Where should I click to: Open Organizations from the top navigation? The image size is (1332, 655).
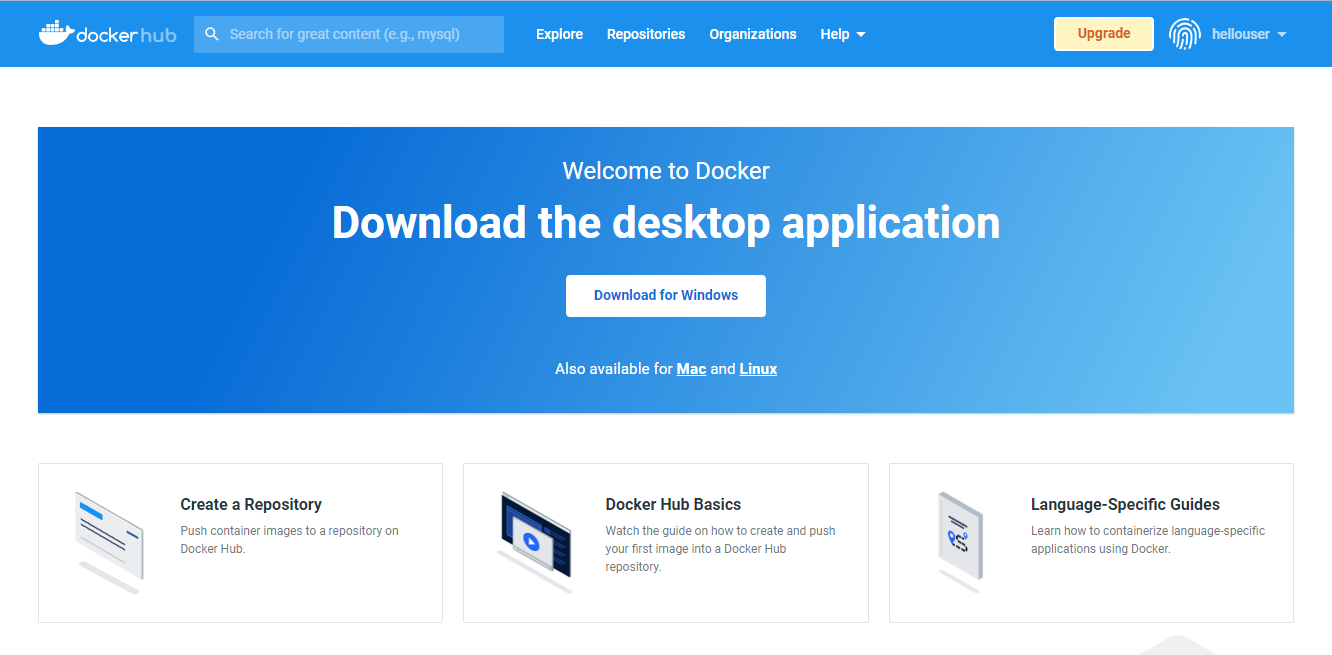753,34
